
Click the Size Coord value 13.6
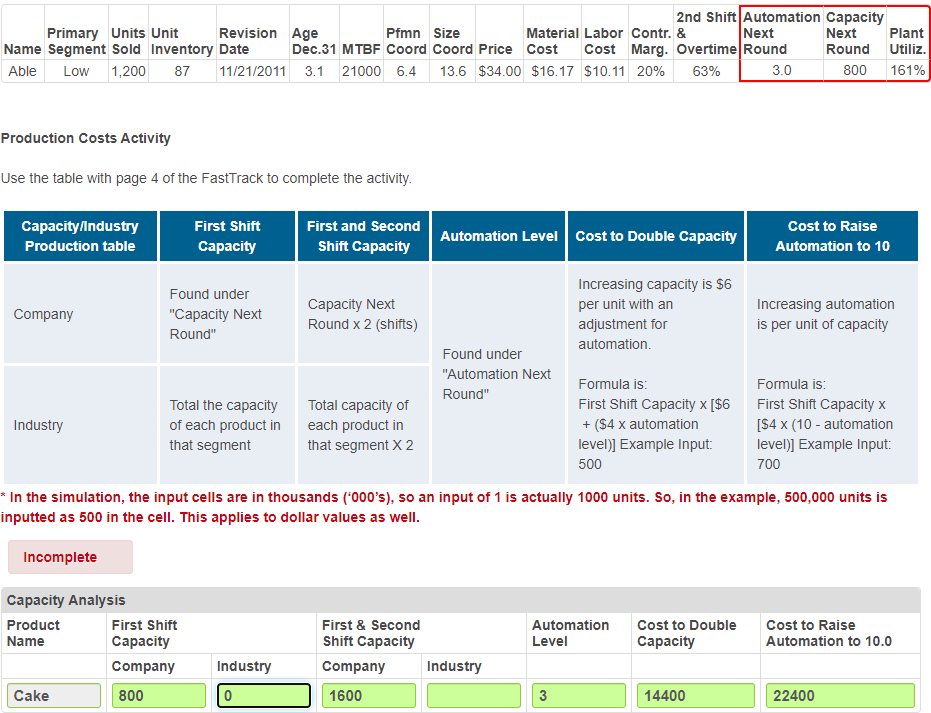[x=453, y=71]
